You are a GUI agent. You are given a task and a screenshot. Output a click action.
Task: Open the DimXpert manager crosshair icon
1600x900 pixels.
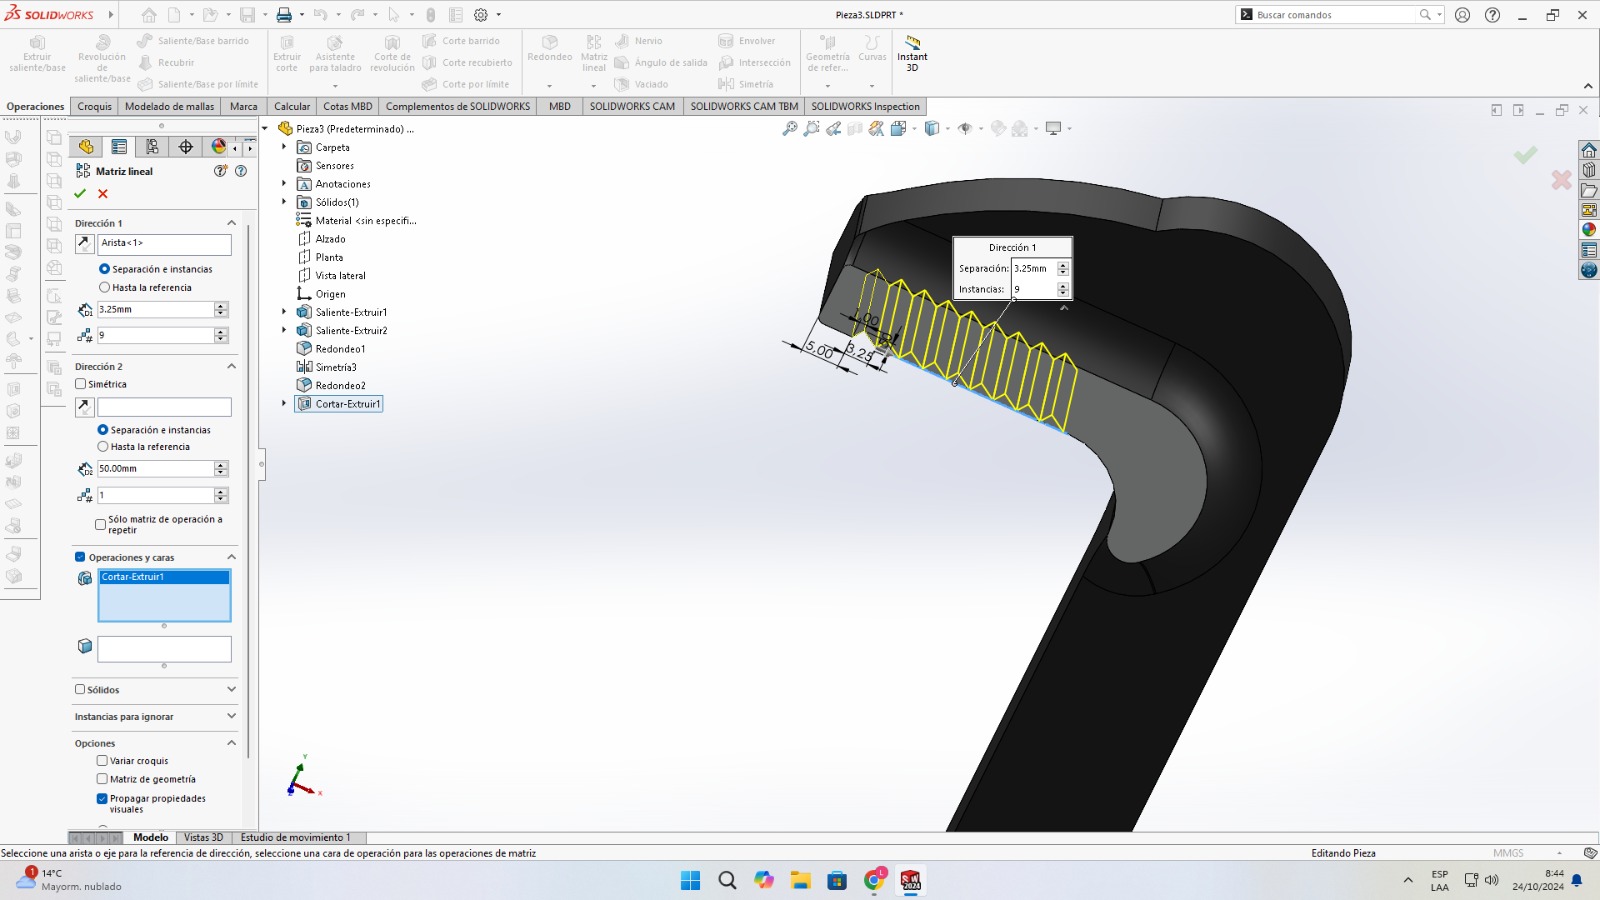pos(186,147)
